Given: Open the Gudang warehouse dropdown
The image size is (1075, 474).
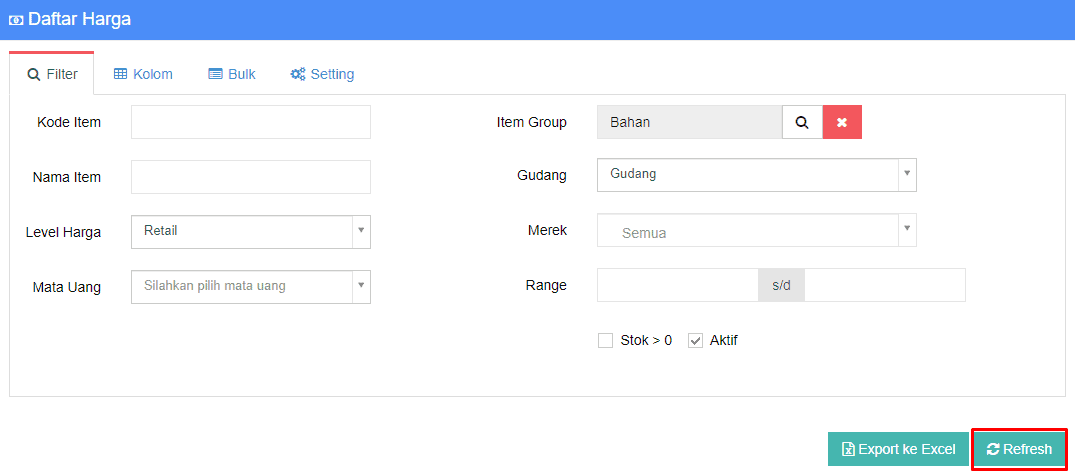Looking at the screenshot, I should tap(757, 175).
